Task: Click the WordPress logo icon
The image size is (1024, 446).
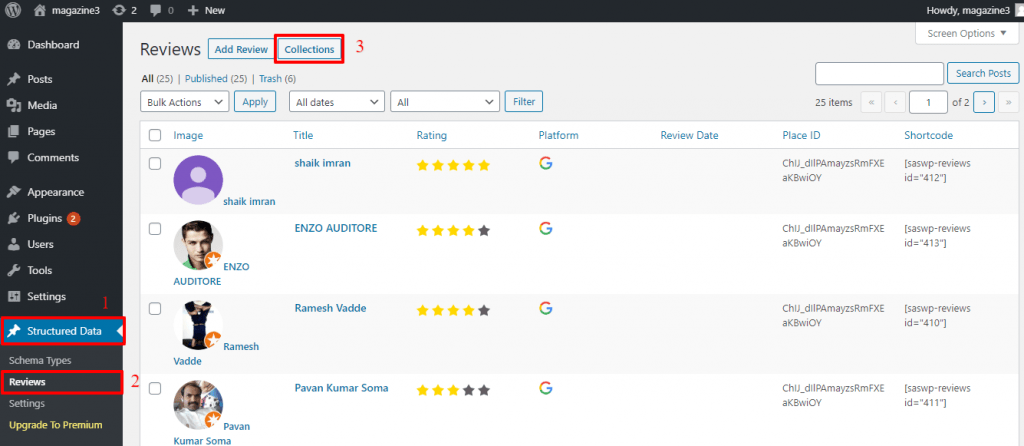Action: (13, 10)
